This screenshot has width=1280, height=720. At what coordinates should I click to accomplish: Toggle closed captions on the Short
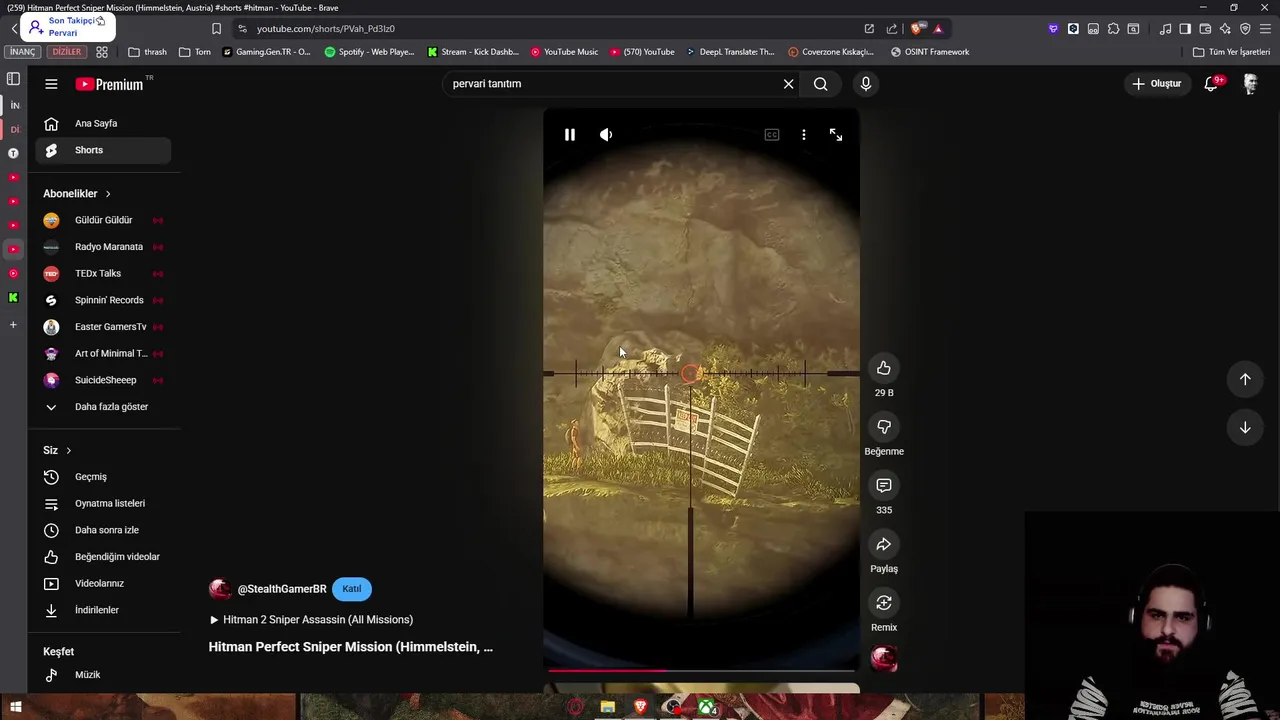point(772,135)
